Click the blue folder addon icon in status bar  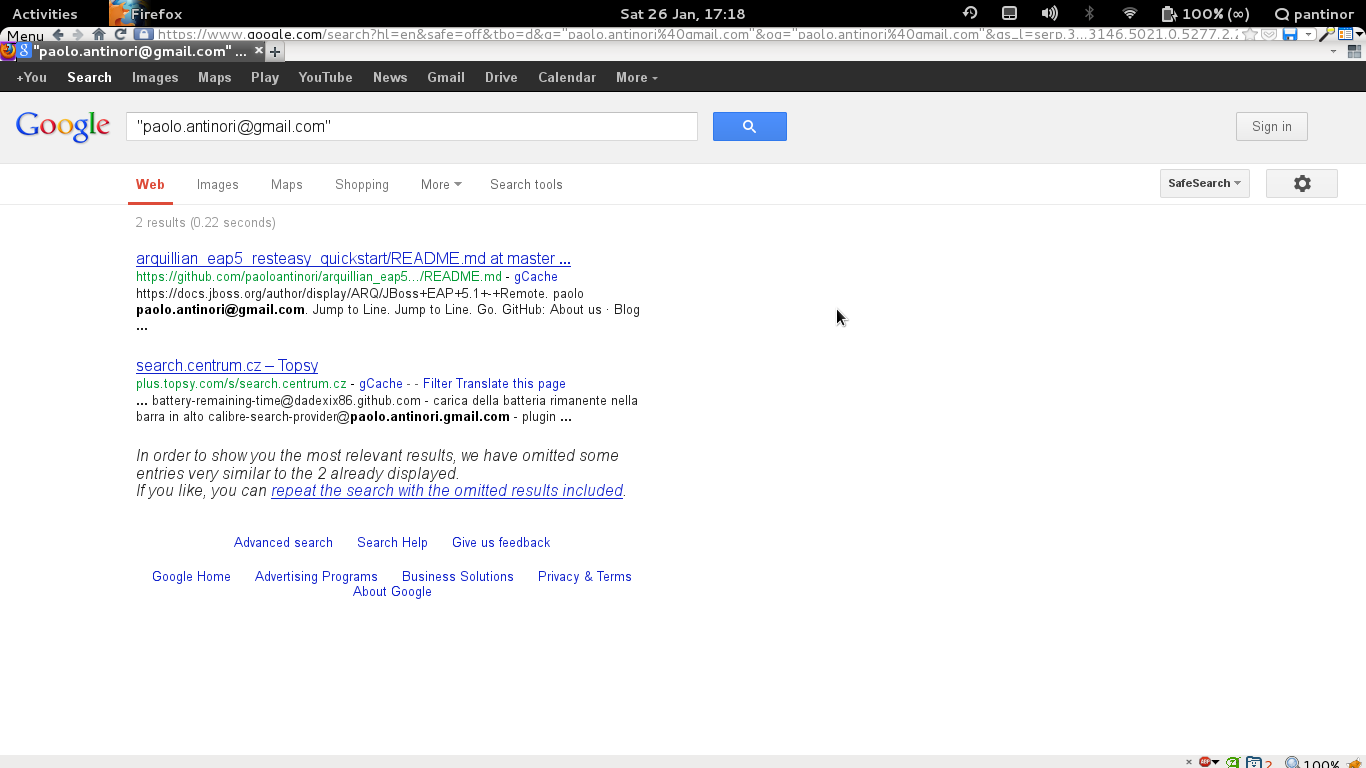tap(1253, 762)
